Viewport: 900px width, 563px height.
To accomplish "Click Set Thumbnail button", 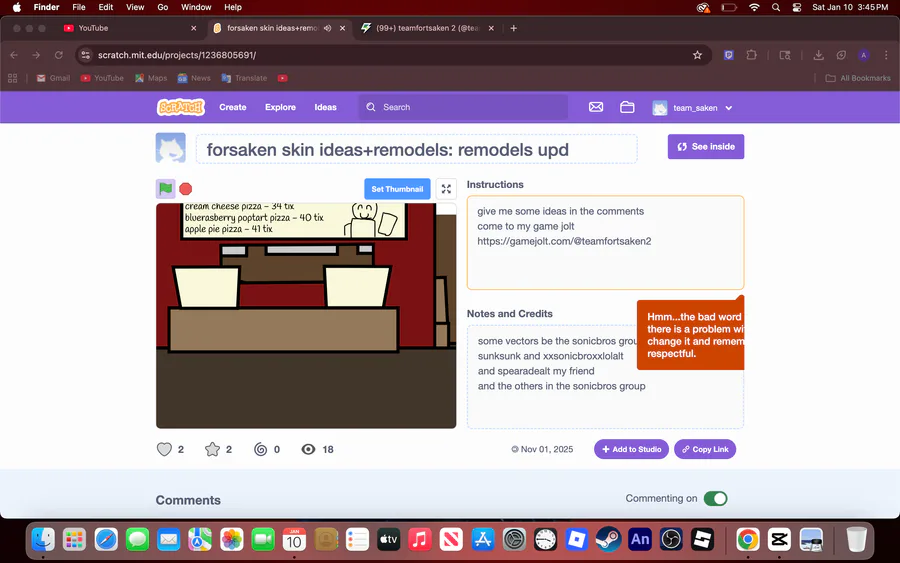I will (x=397, y=189).
